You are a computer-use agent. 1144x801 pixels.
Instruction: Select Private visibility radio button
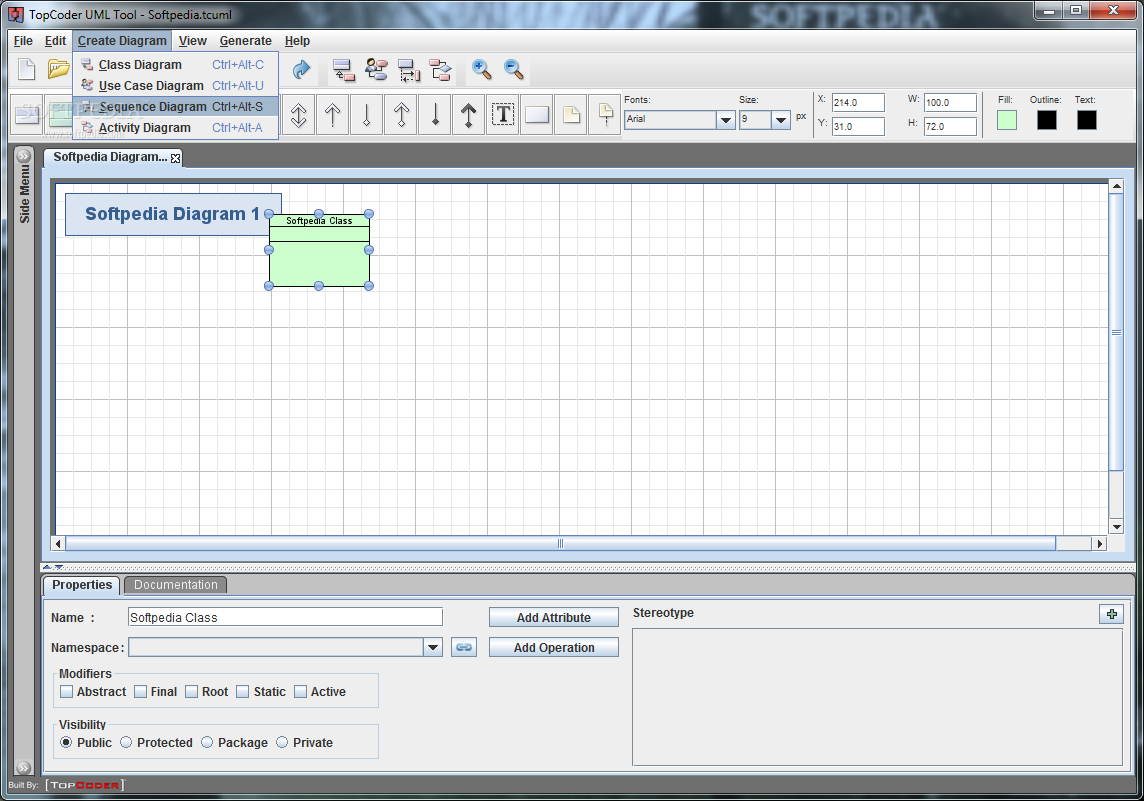coord(282,742)
